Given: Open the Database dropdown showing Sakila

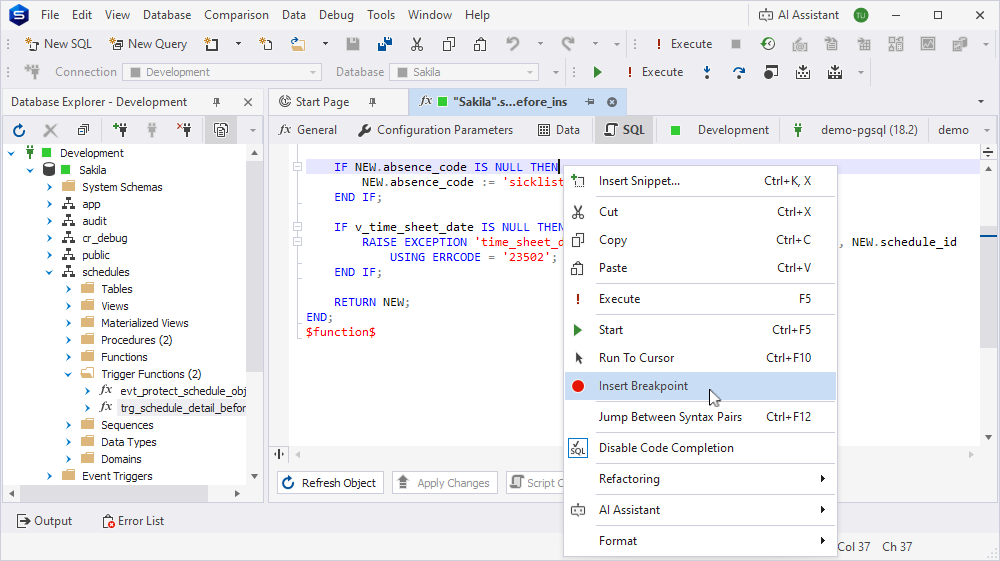Looking at the screenshot, I should click(464, 72).
